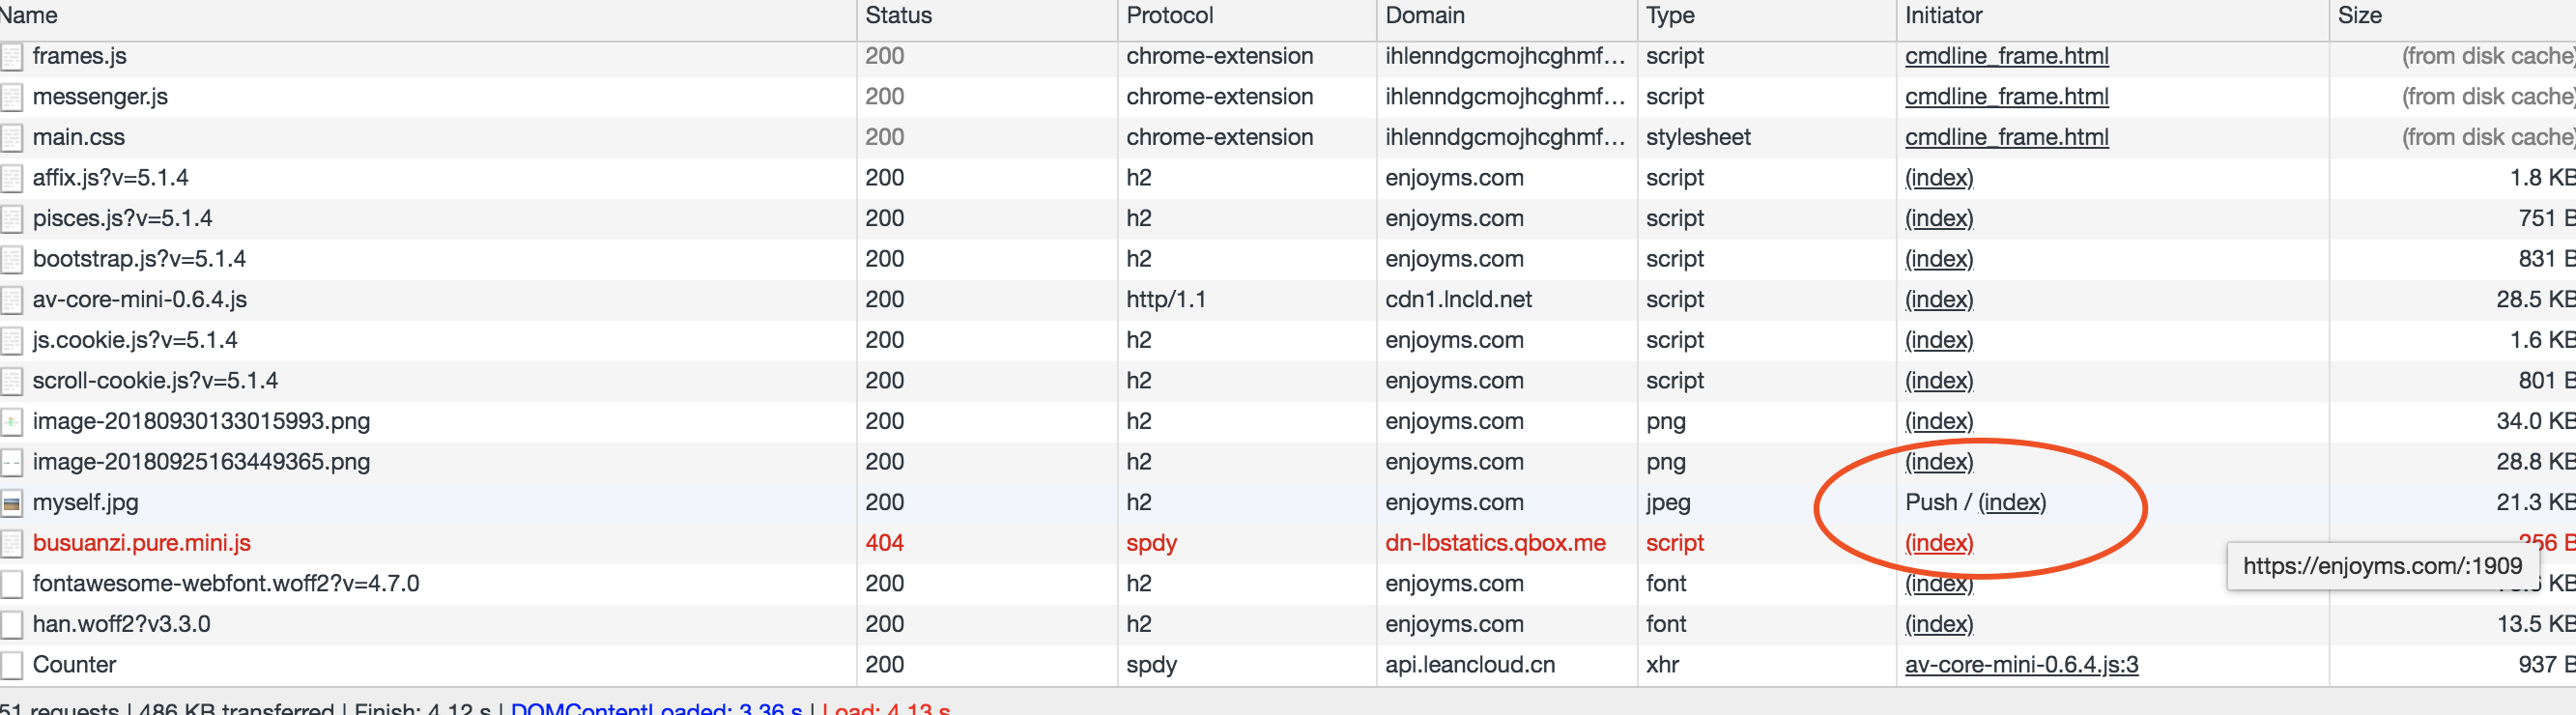This screenshot has width=2576, height=715.
Task: Click the scroll-cookie.js file icon
Action: pos(12,381)
